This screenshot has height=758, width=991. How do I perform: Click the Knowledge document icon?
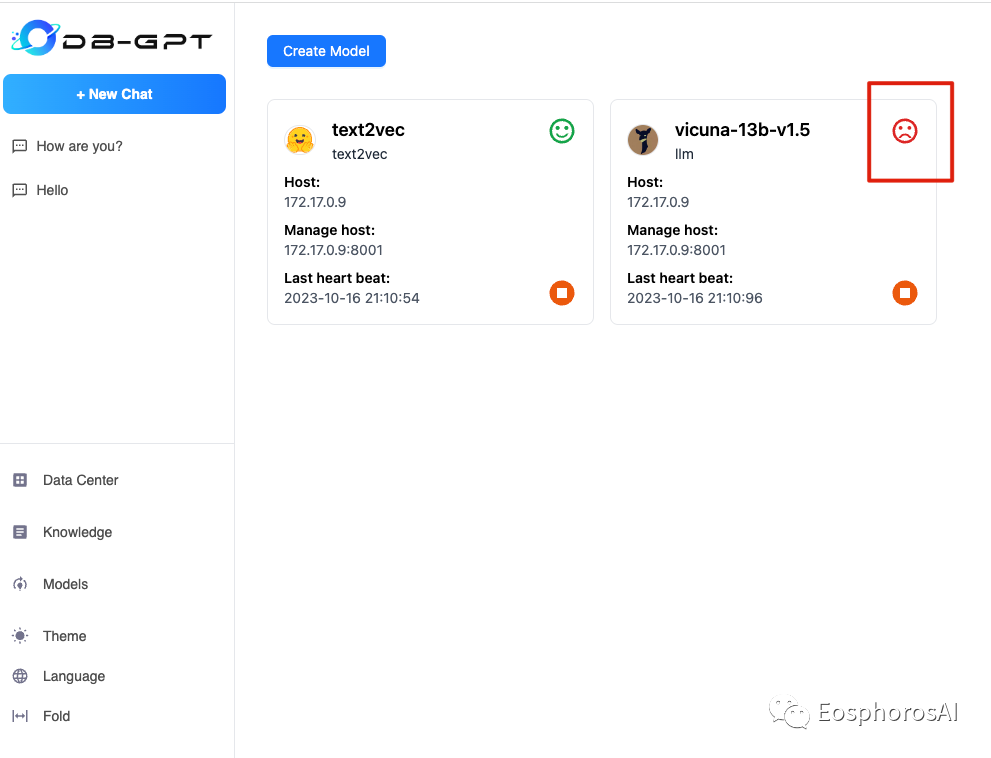coord(20,532)
